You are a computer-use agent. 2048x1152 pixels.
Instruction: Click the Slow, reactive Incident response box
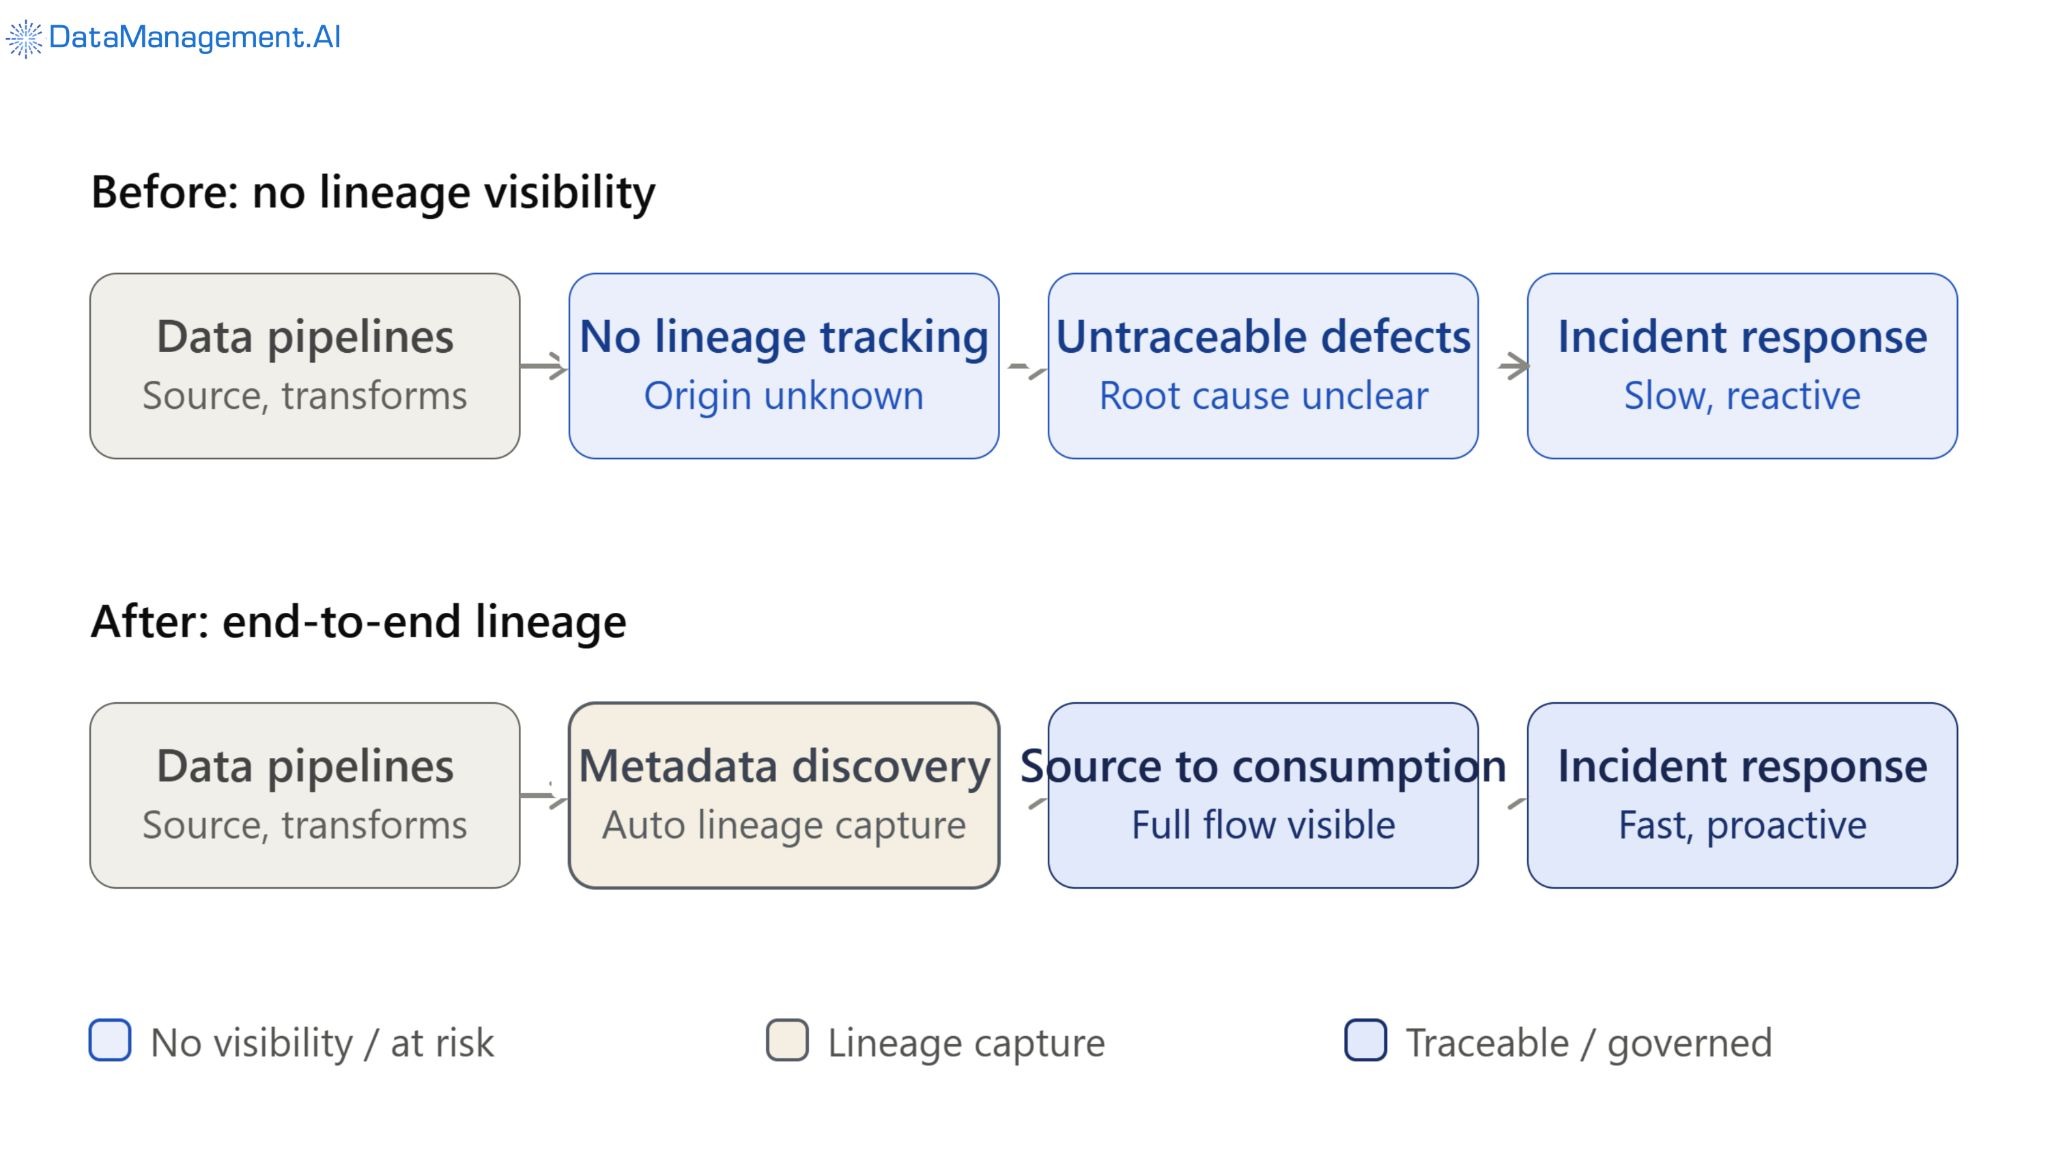coord(1742,366)
